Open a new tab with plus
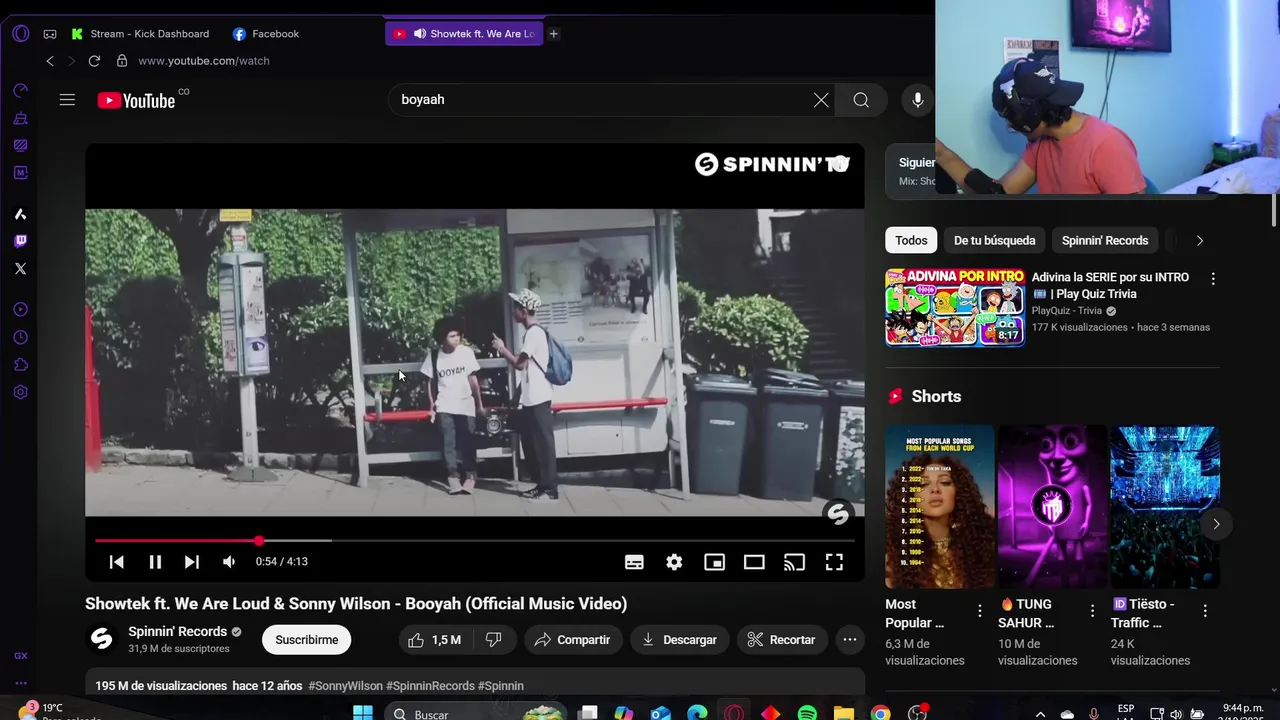Viewport: 1280px width, 720px height. [x=553, y=34]
